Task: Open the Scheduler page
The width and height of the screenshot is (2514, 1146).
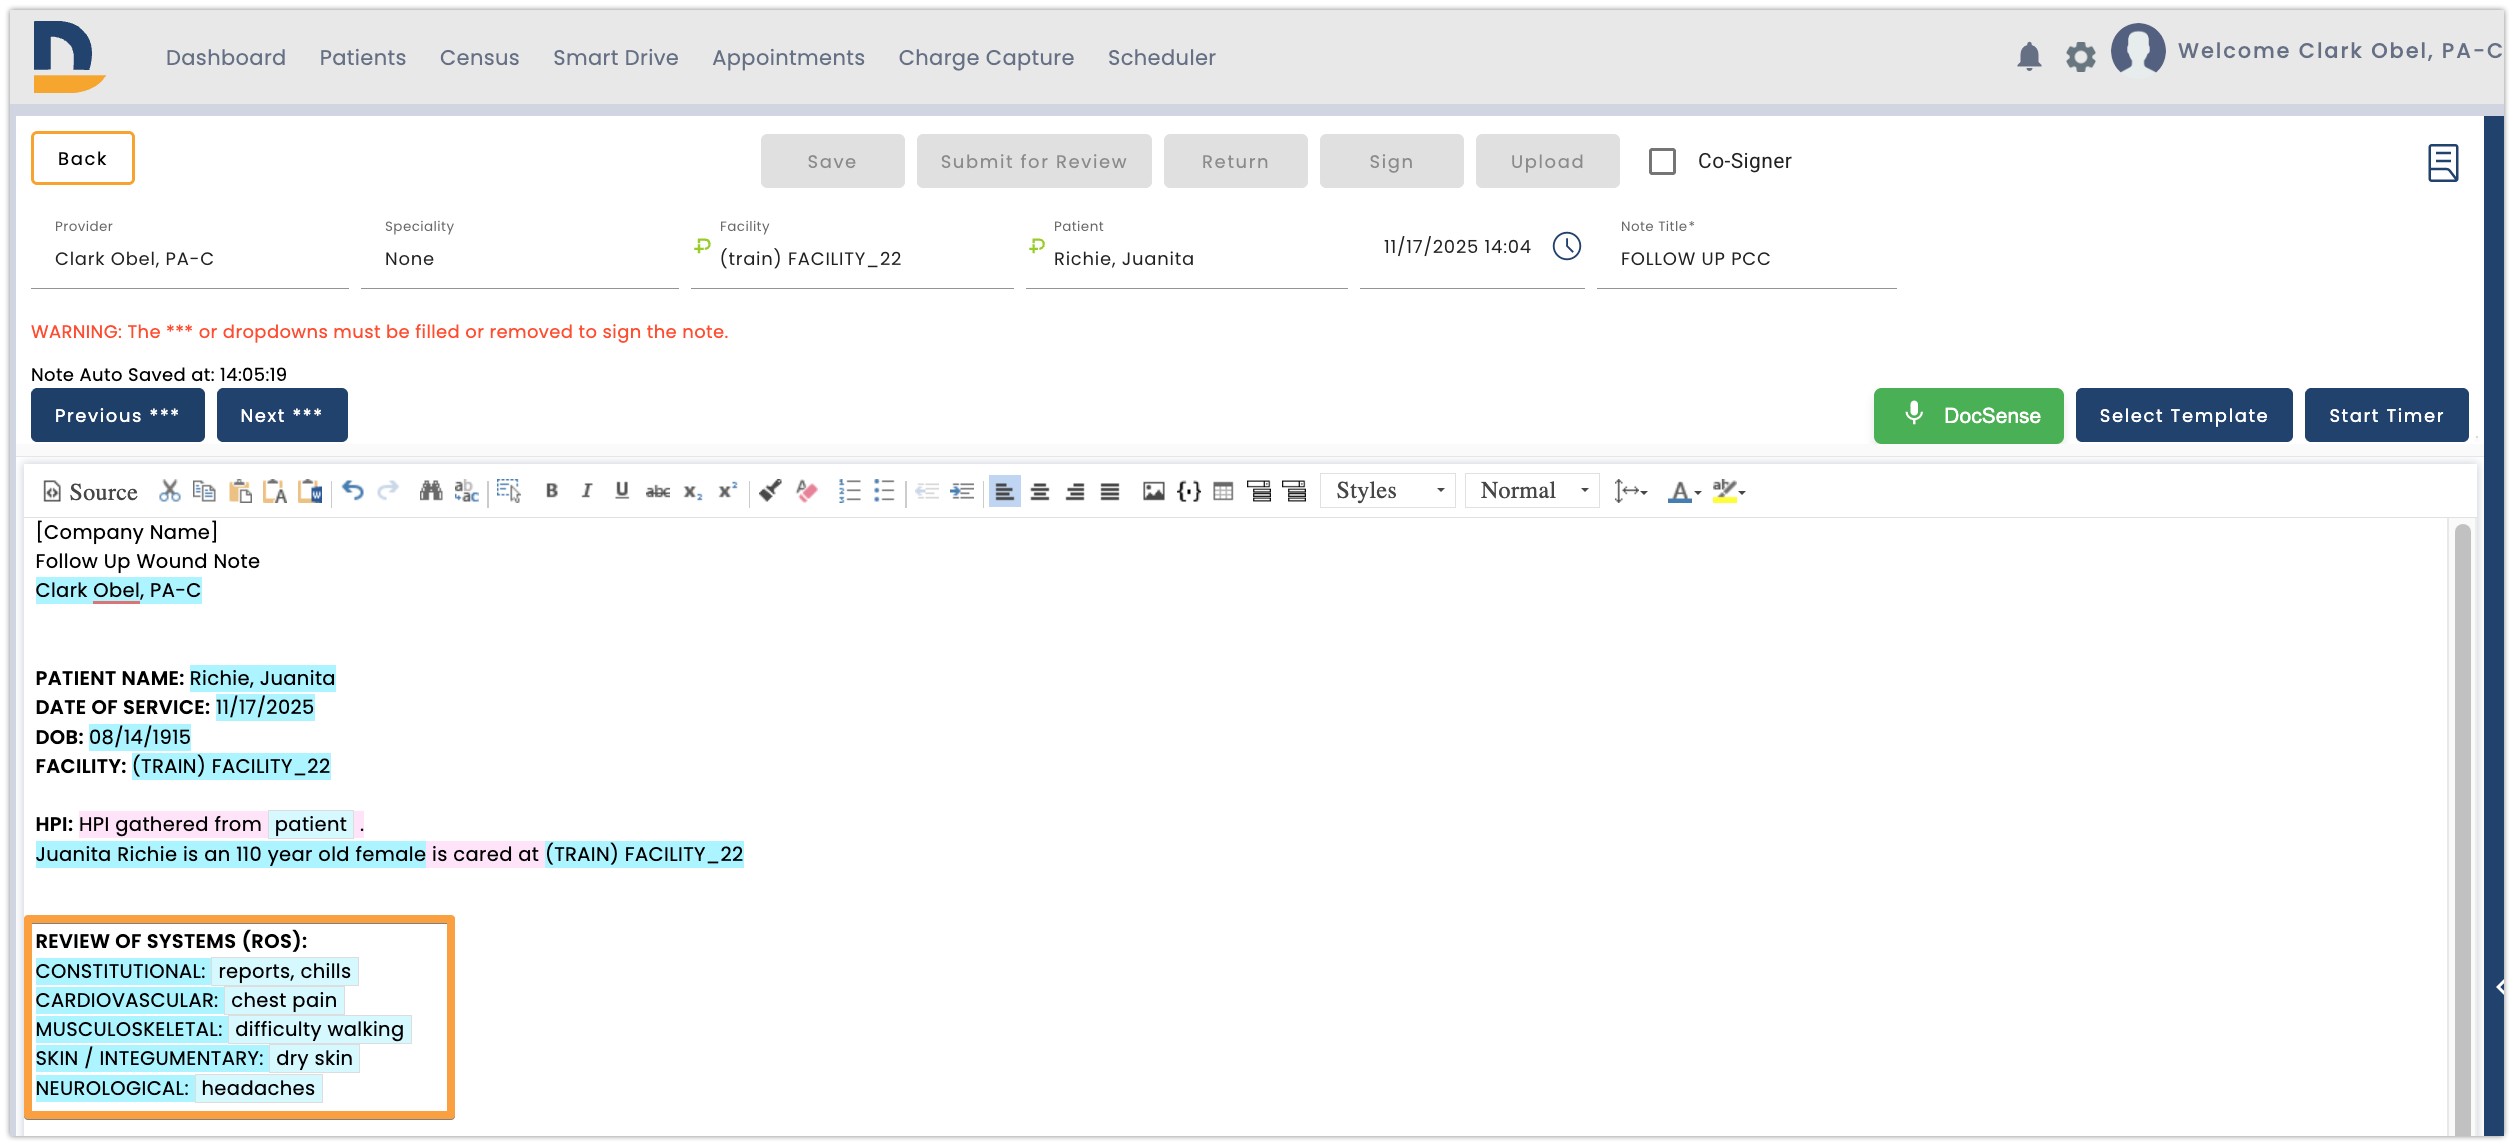Action: (1162, 58)
